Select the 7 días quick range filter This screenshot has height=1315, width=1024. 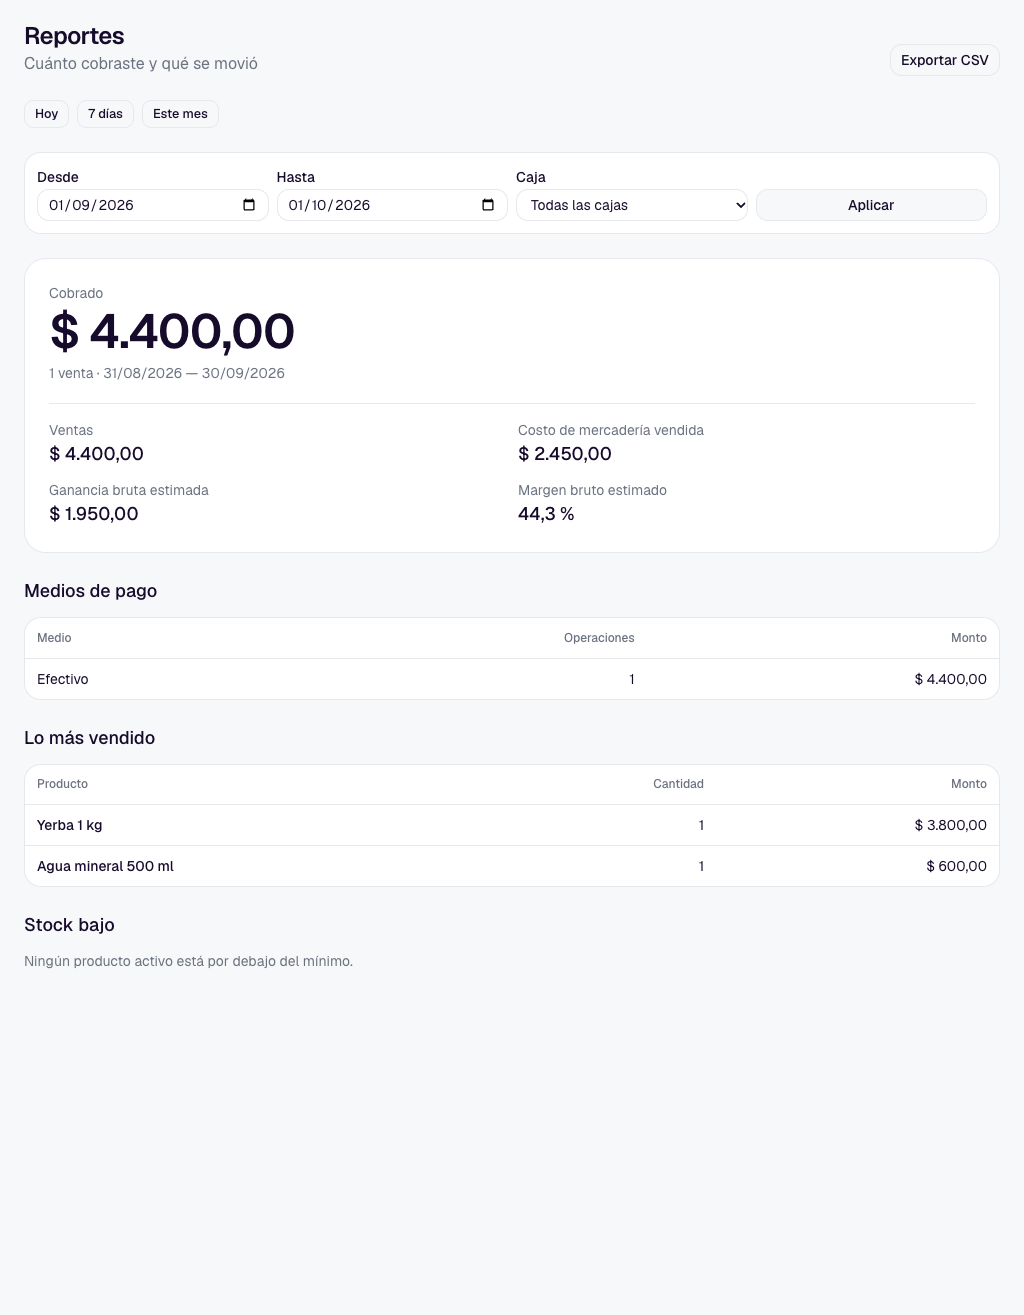click(105, 114)
